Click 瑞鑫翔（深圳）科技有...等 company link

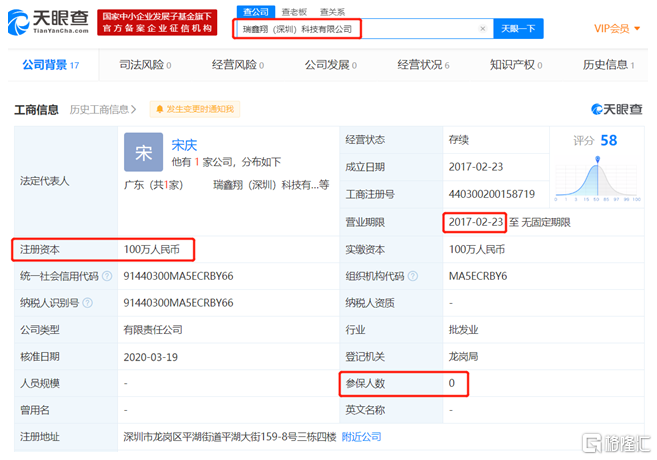coord(271,185)
